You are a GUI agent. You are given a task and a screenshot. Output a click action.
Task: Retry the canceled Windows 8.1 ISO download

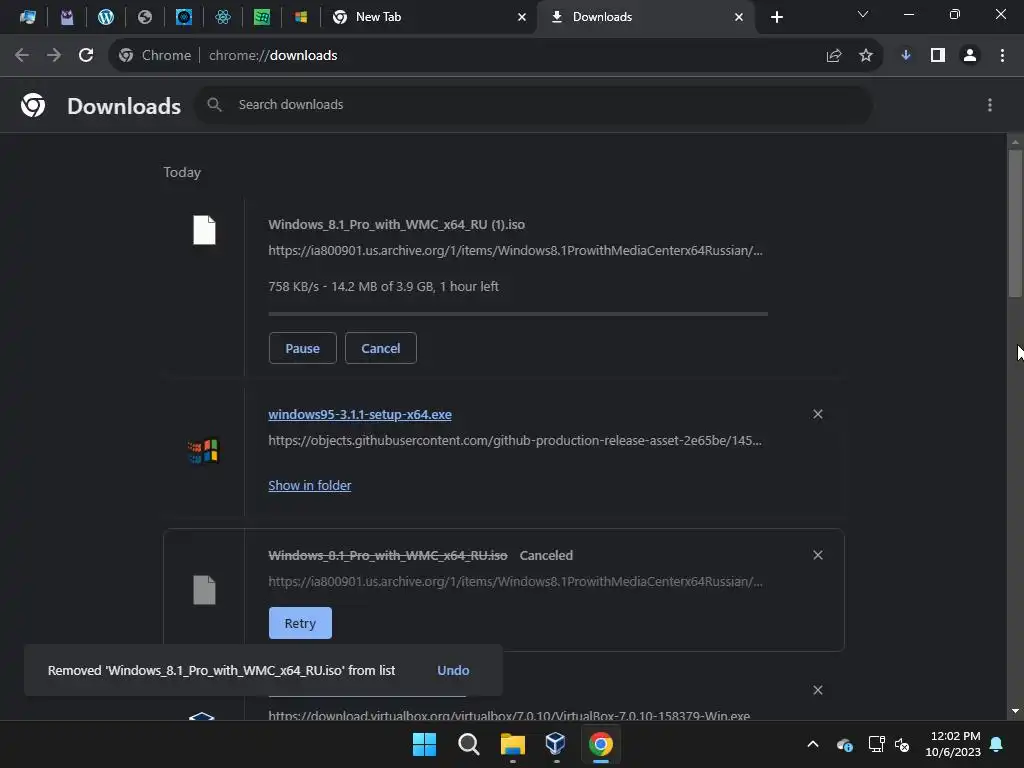tap(300, 623)
